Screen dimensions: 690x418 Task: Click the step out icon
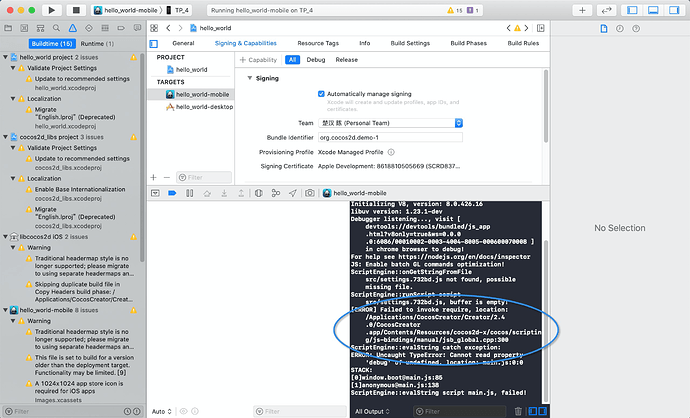pos(241,193)
